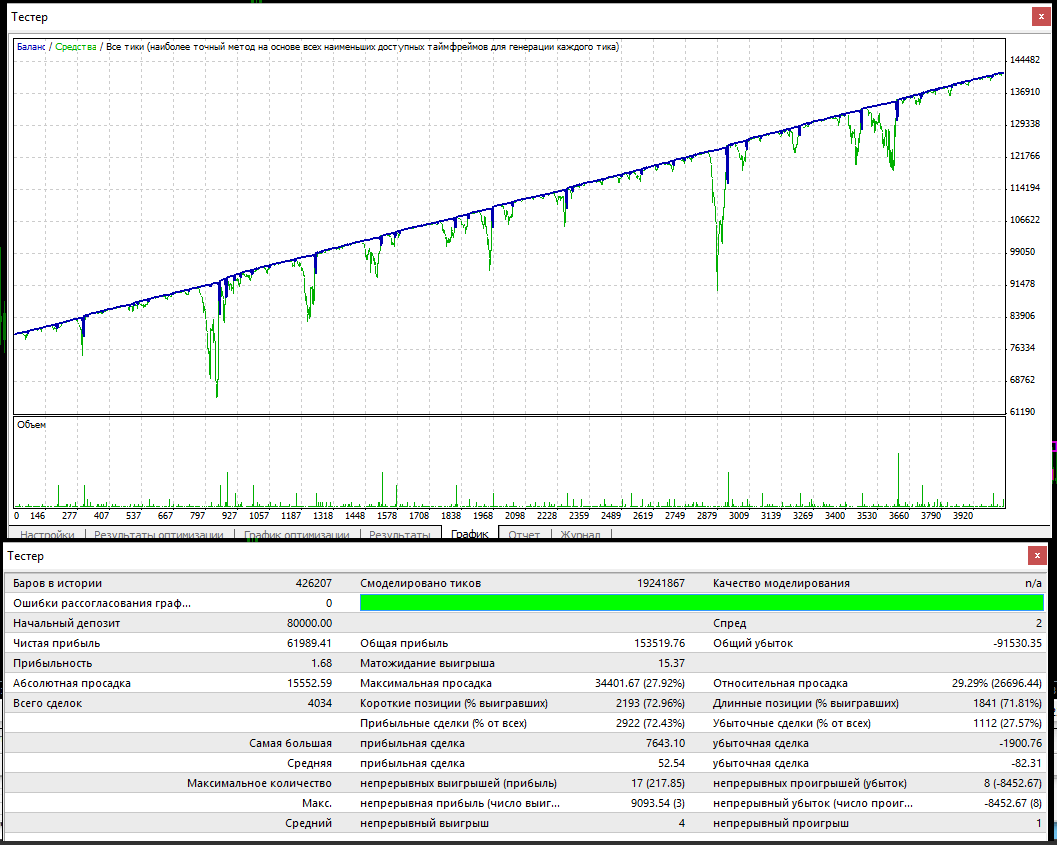This screenshot has height=845, width=1057.
Task: Switch to the Результаты tab
Action: (x=400, y=534)
